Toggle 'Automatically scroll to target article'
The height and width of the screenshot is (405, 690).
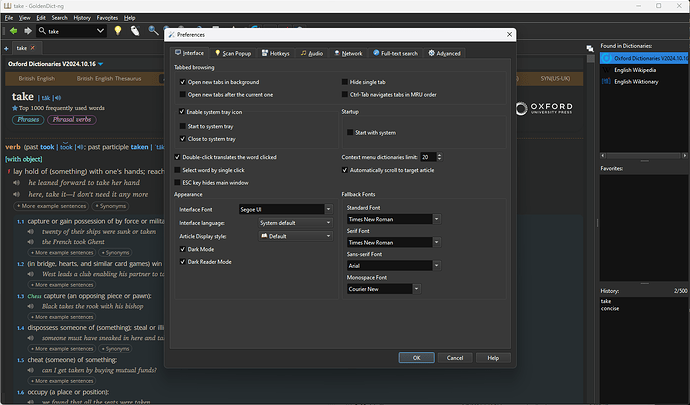(x=345, y=170)
